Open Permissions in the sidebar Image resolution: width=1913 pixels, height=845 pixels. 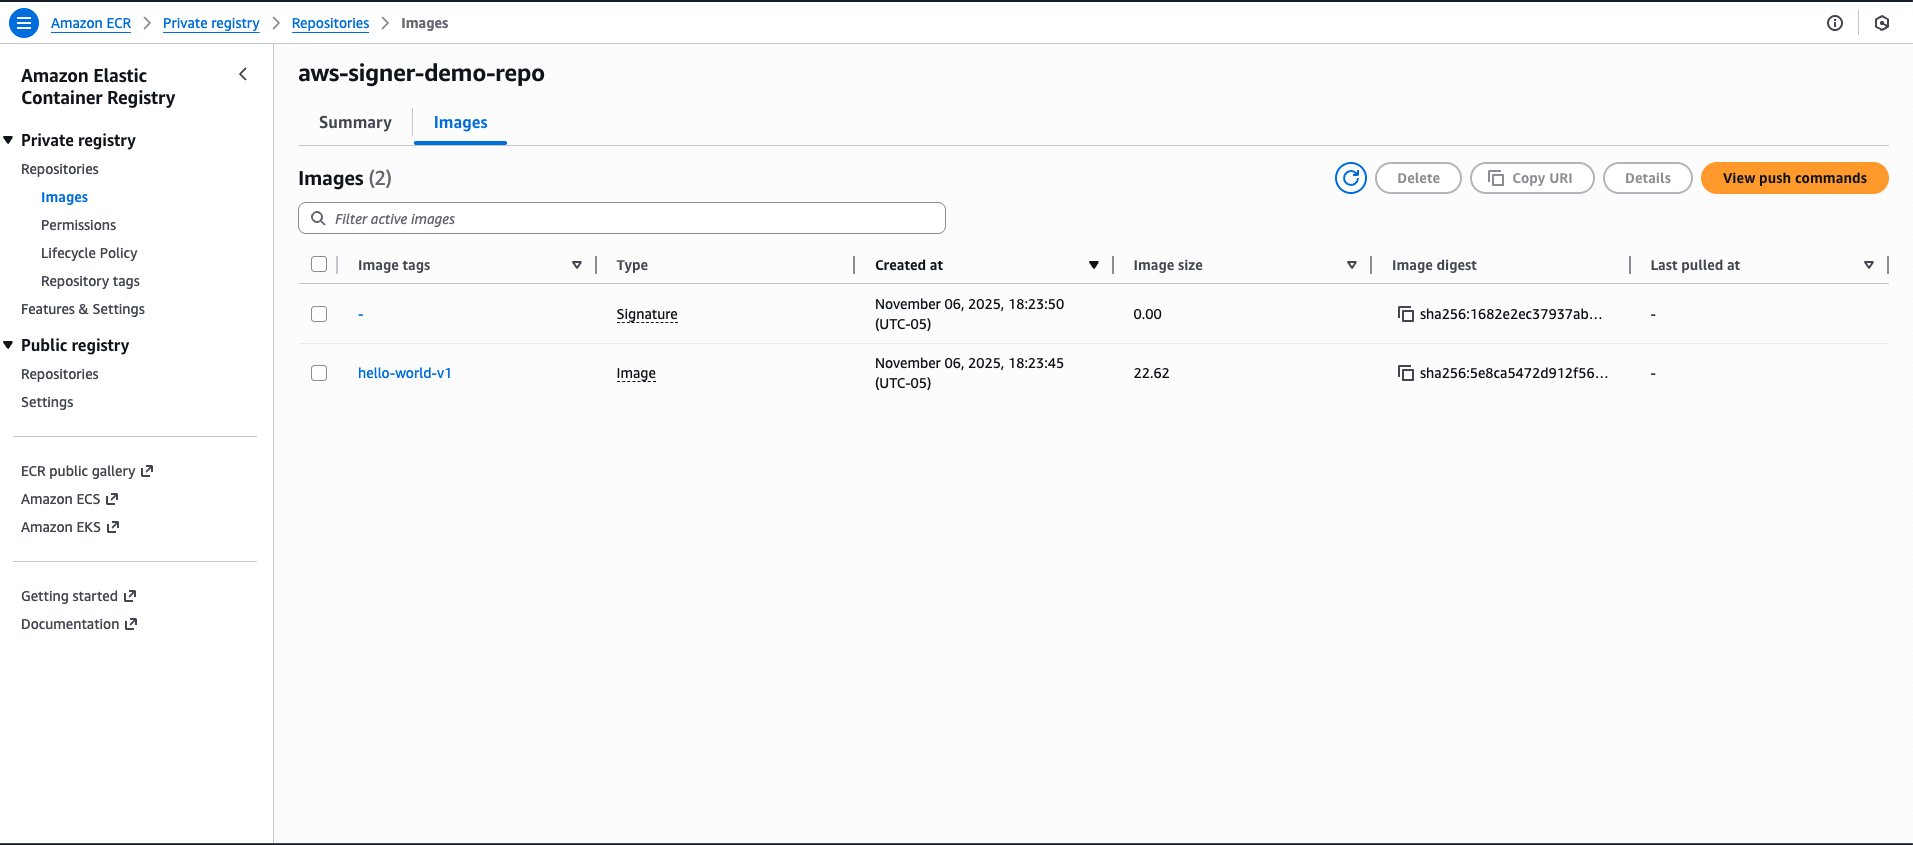click(x=78, y=225)
